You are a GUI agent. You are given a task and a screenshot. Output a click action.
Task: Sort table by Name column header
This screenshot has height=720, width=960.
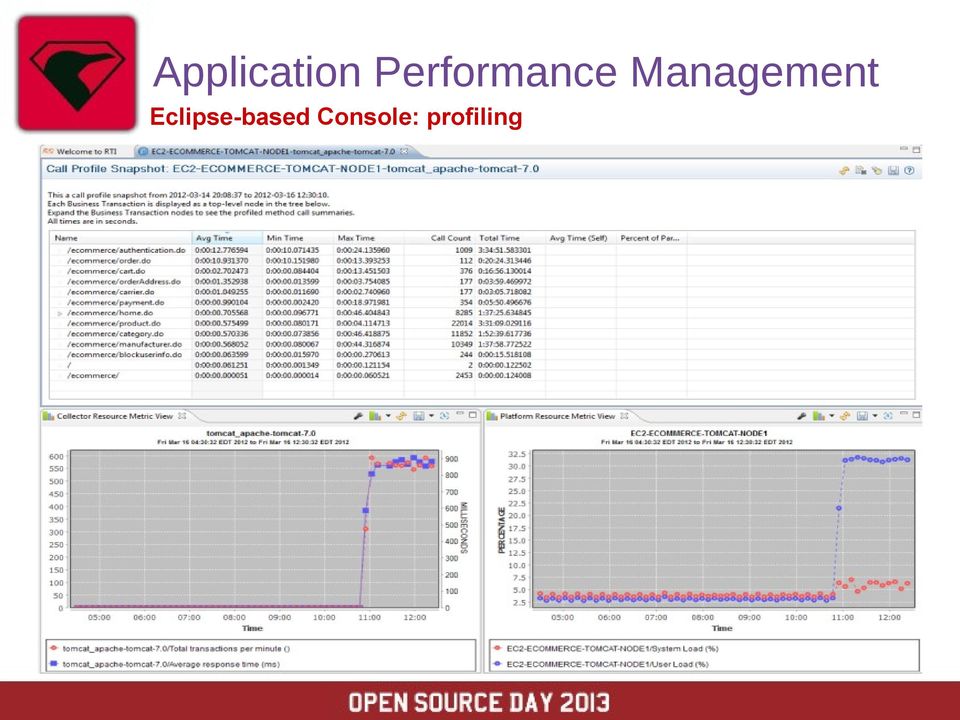pyautogui.click(x=121, y=238)
